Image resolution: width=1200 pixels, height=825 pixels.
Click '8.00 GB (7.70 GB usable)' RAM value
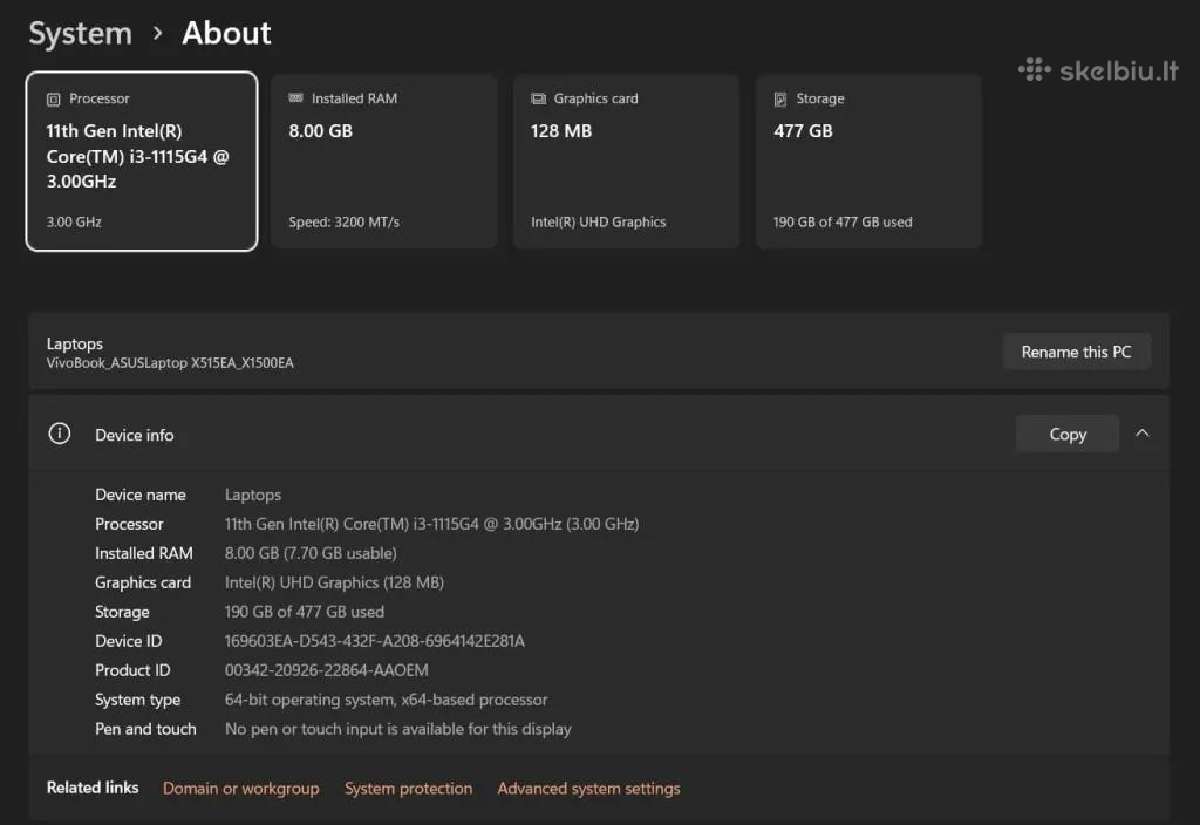point(311,553)
